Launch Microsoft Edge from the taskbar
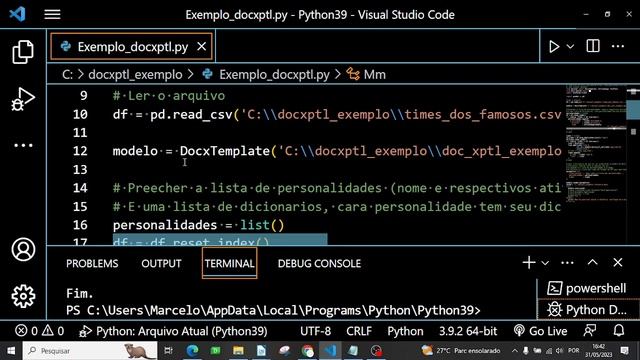The width and height of the screenshot is (640, 360). pos(192,351)
